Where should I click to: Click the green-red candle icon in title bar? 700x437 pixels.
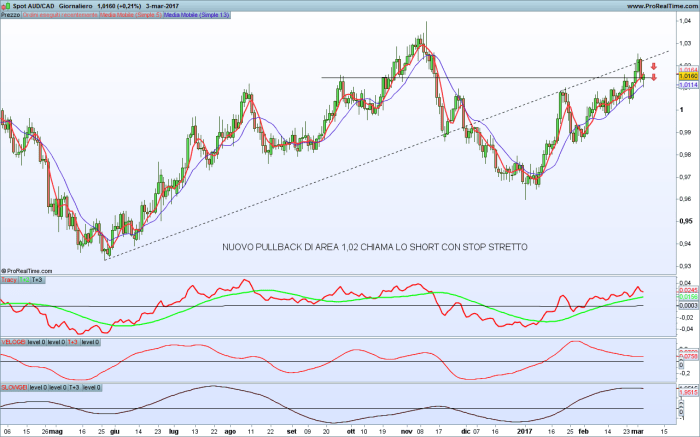click(6, 6)
